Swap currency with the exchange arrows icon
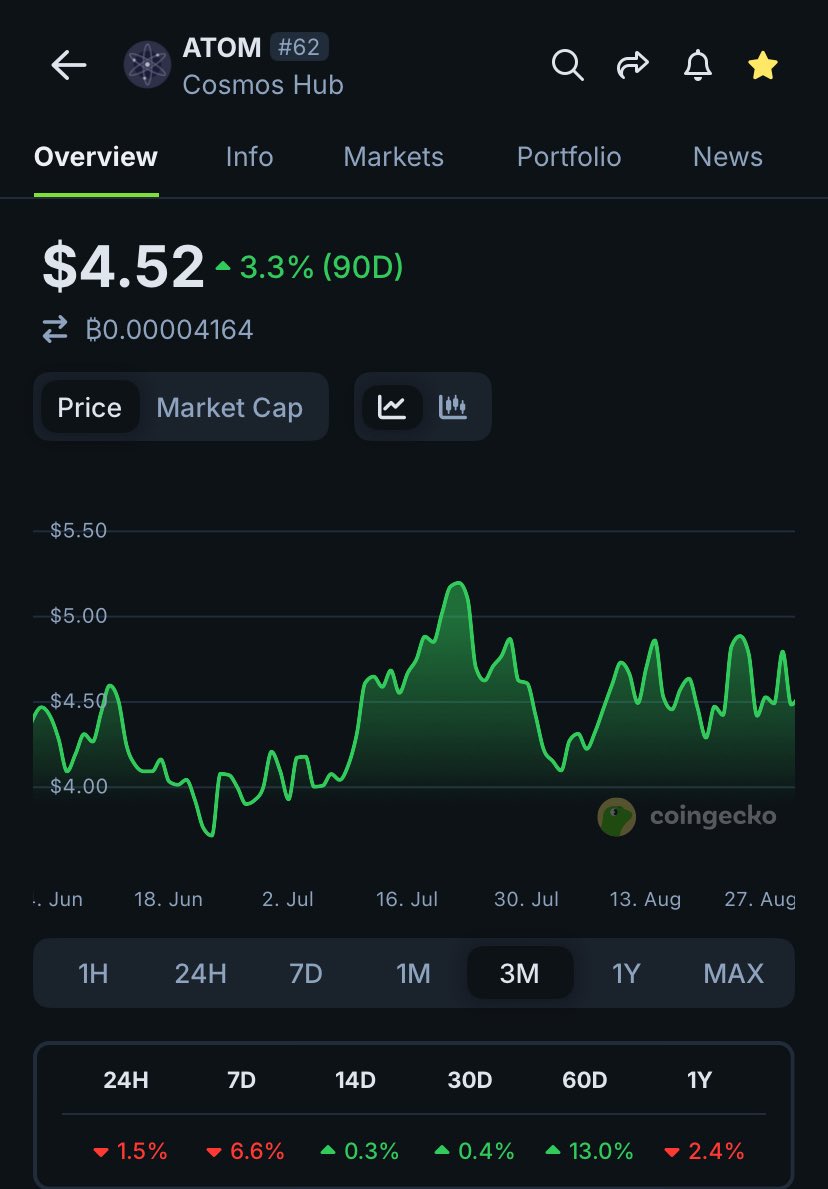This screenshot has width=828, height=1189. pyautogui.click(x=55, y=330)
